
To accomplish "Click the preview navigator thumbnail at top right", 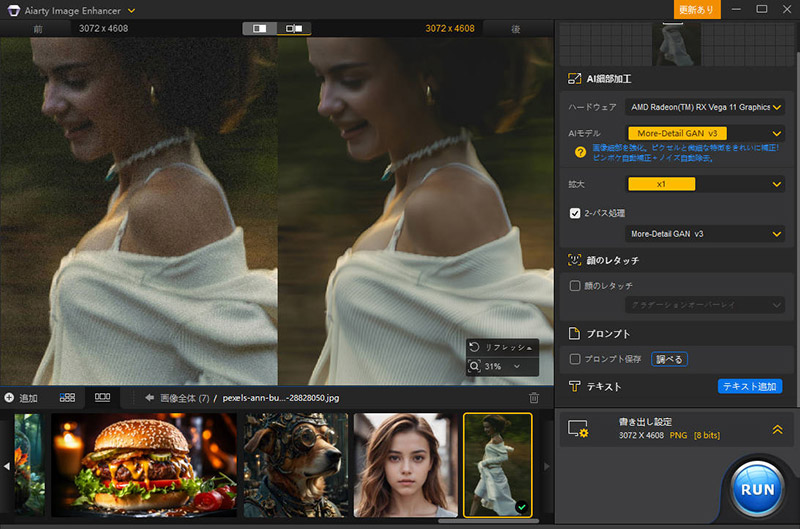I will point(676,44).
